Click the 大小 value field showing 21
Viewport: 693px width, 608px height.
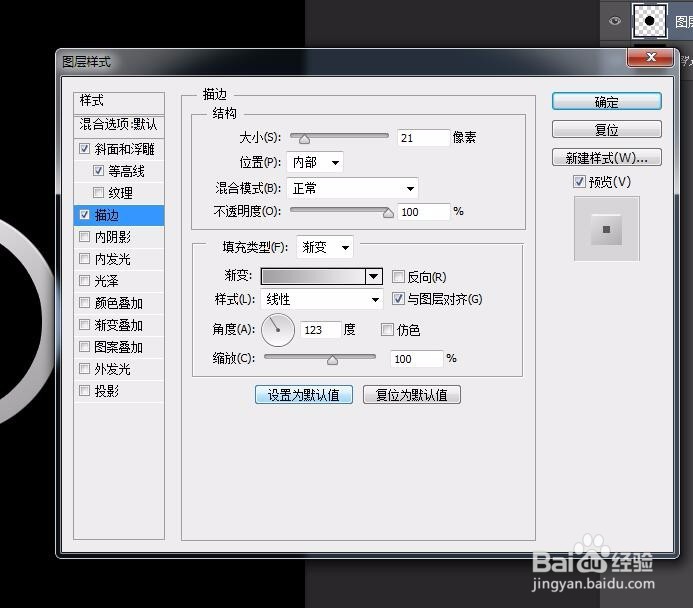coord(423,138)
